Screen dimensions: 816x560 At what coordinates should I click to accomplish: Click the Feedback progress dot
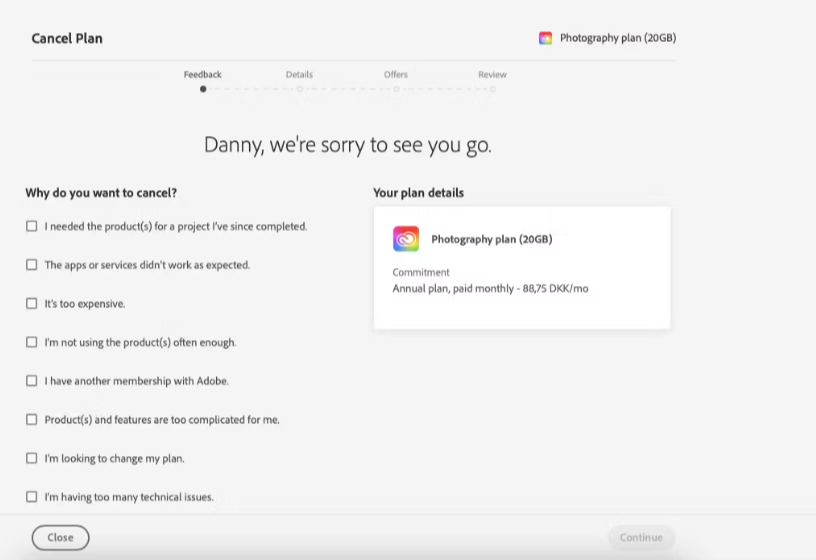[203, 89]
